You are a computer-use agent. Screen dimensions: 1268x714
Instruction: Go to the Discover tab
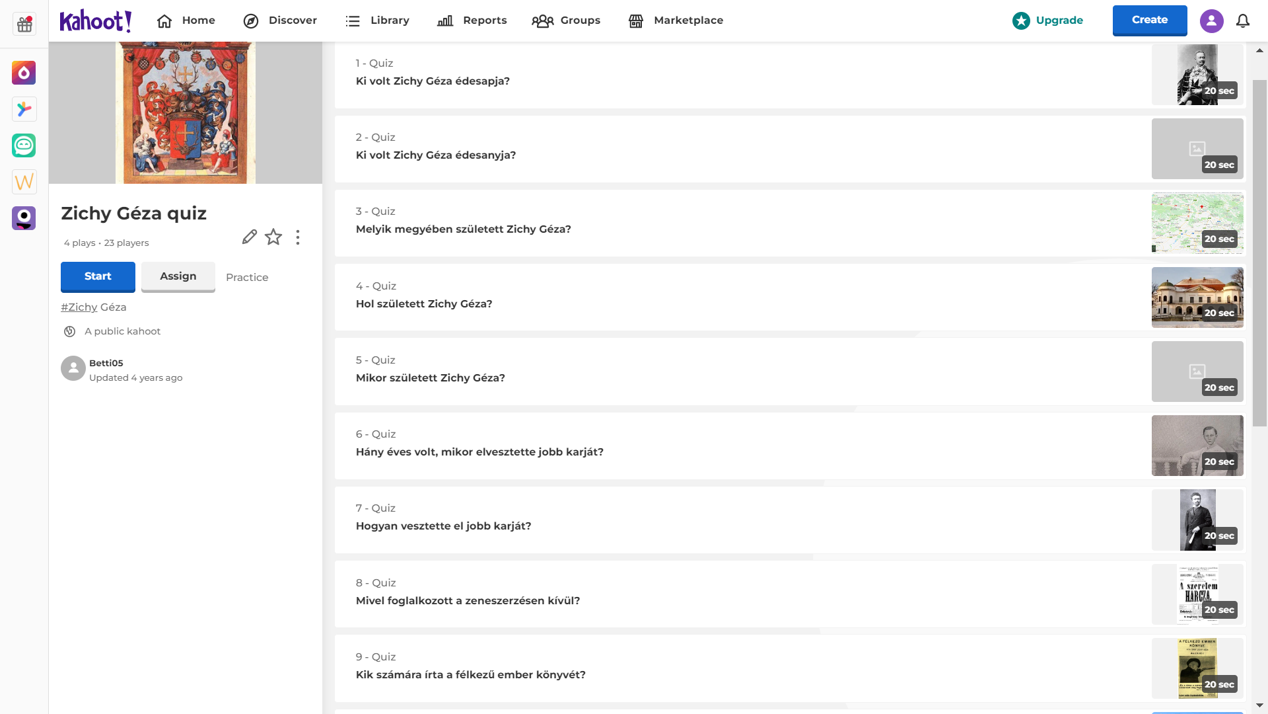[x=280, y=21]
